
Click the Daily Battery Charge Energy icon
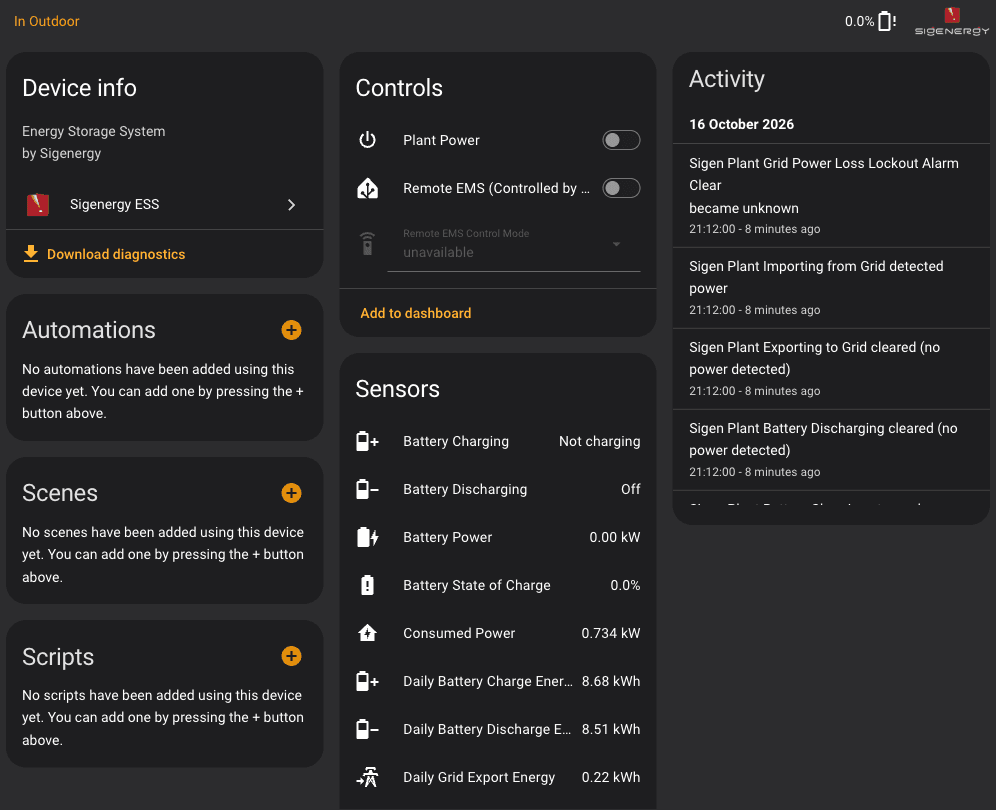tap(367, 681)
